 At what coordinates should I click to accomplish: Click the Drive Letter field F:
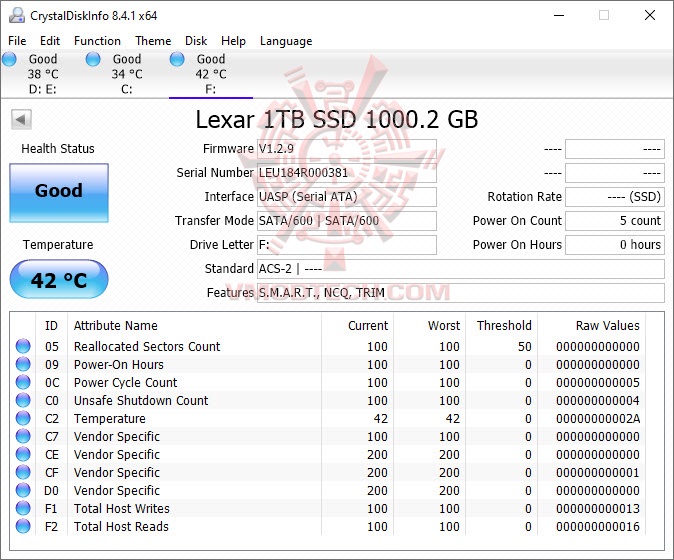click(x=346, y=245)
